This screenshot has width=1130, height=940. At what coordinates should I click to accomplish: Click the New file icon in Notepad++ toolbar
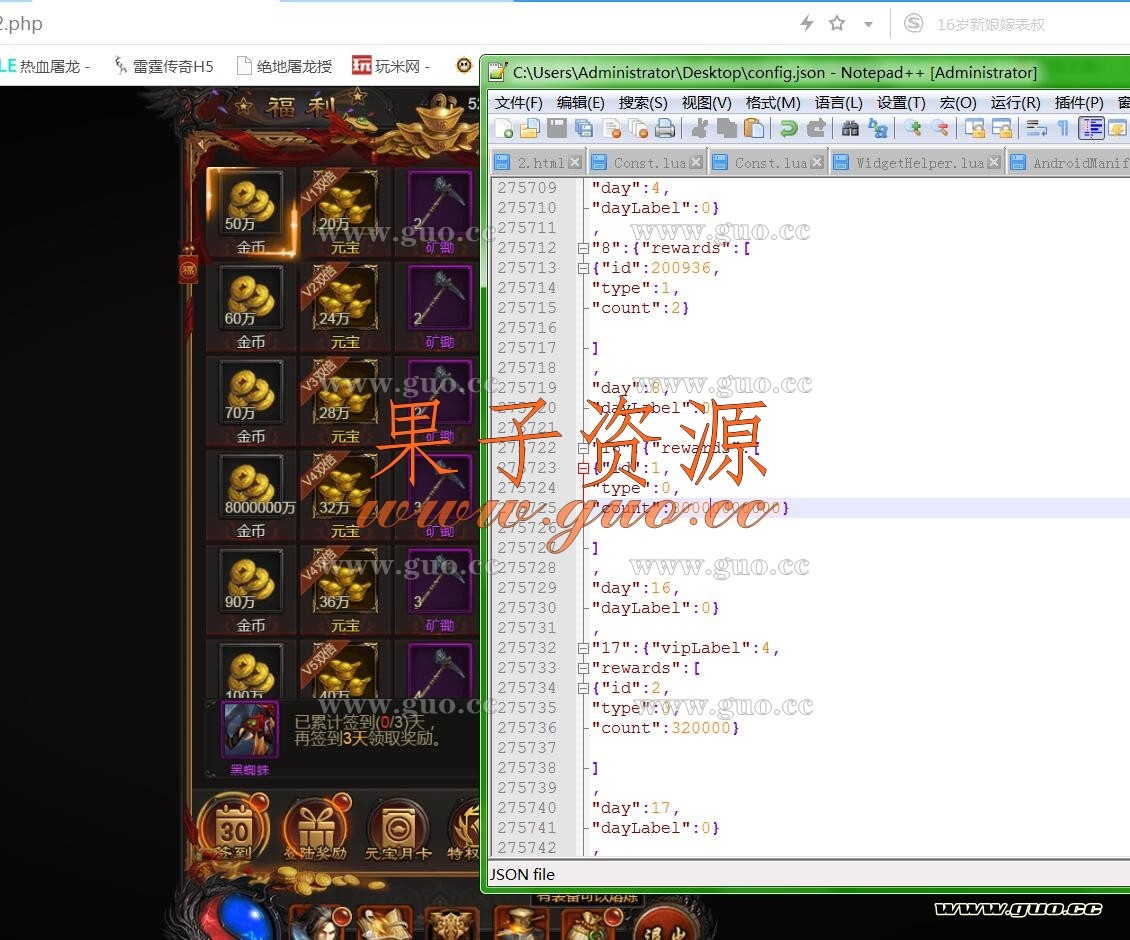[x=504, y=129]
